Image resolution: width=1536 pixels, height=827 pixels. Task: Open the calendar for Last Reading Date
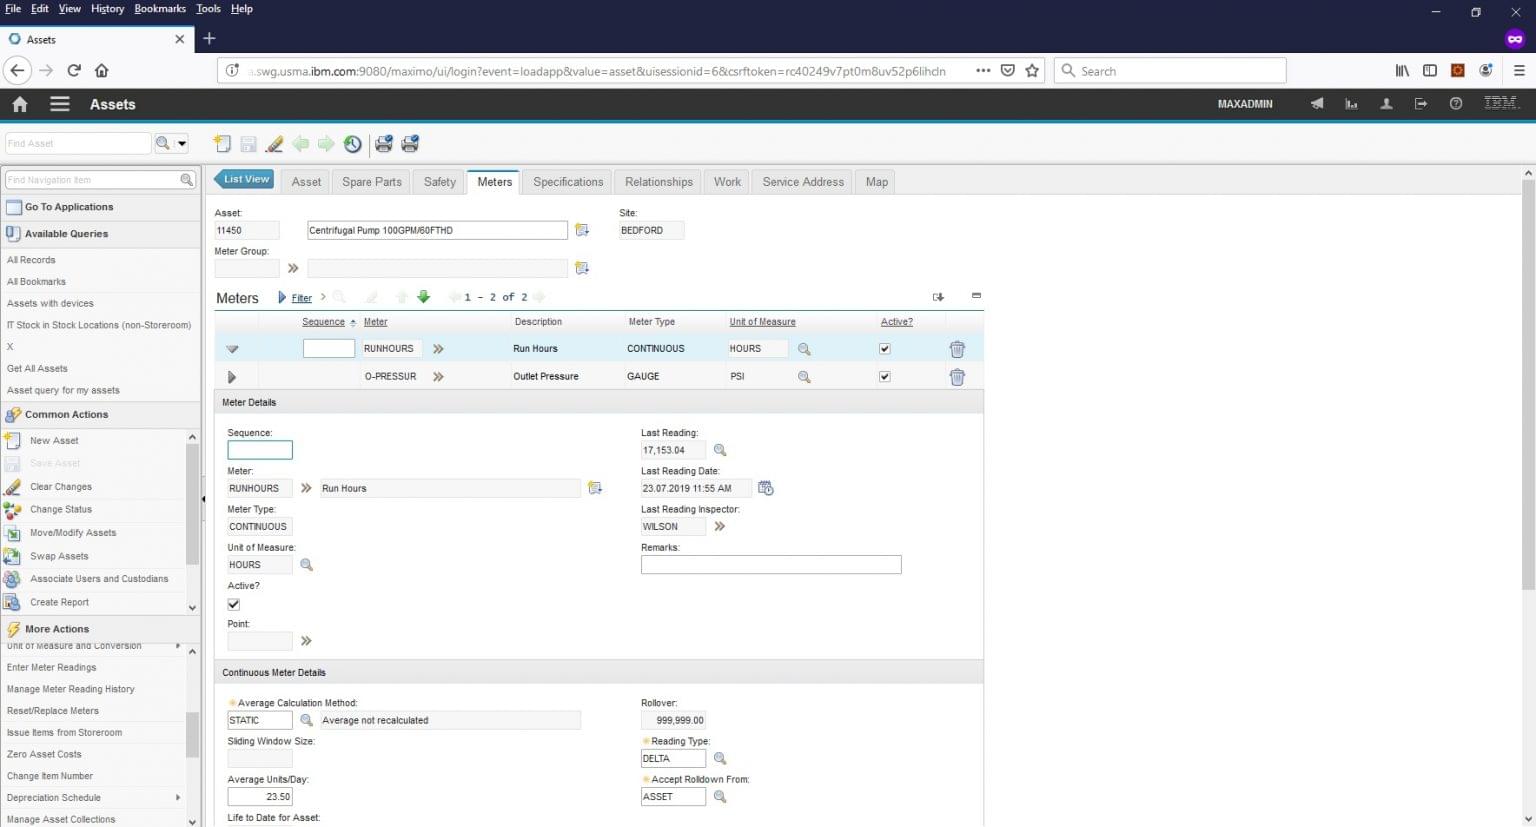coord(765,488)
